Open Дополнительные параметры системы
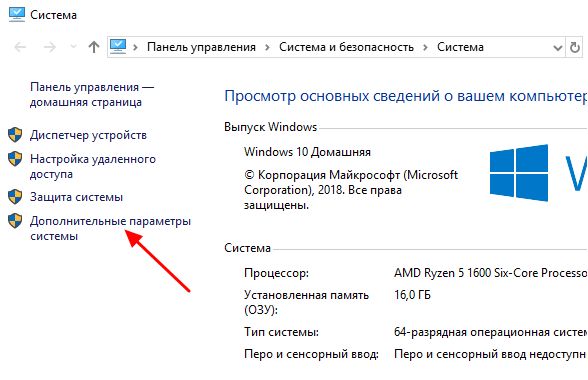The width and height of the screenshot is (588, 380). (110, 228)
